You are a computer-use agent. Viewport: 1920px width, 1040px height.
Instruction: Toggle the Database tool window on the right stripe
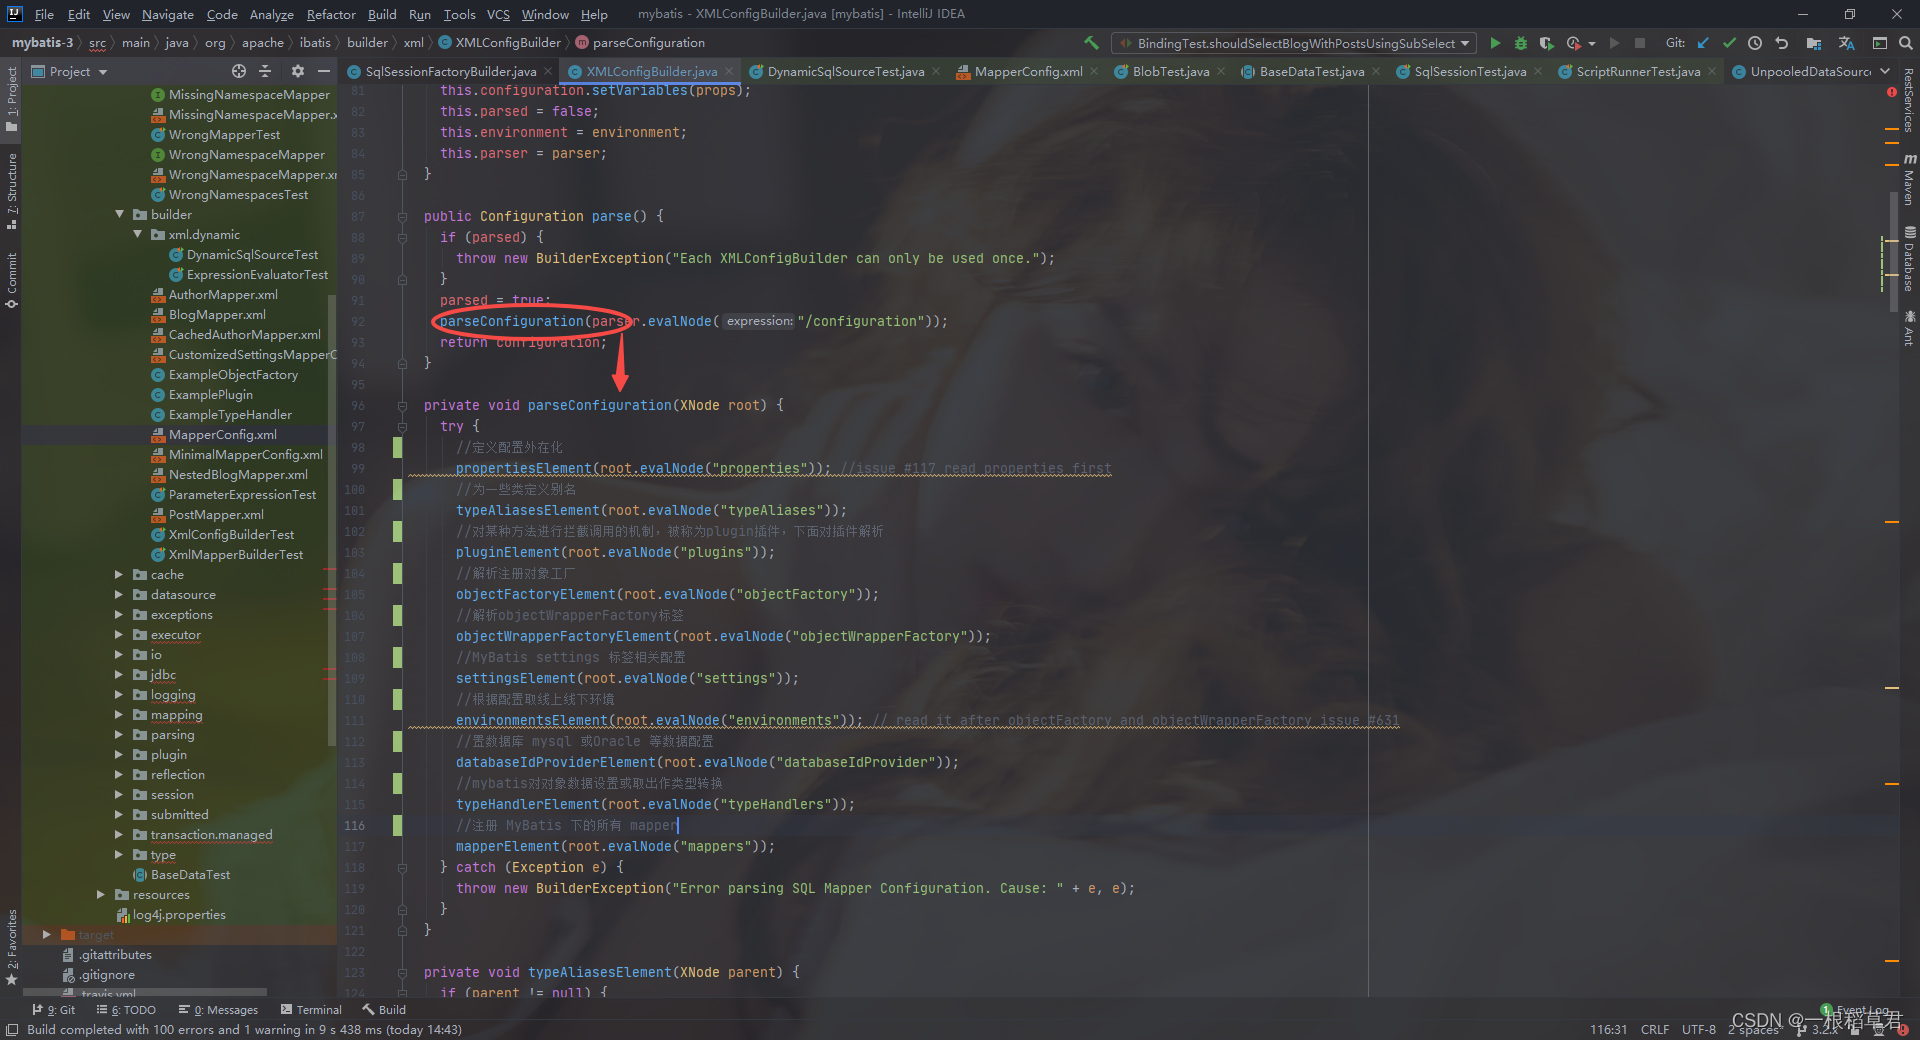[x=1909, y=258]
